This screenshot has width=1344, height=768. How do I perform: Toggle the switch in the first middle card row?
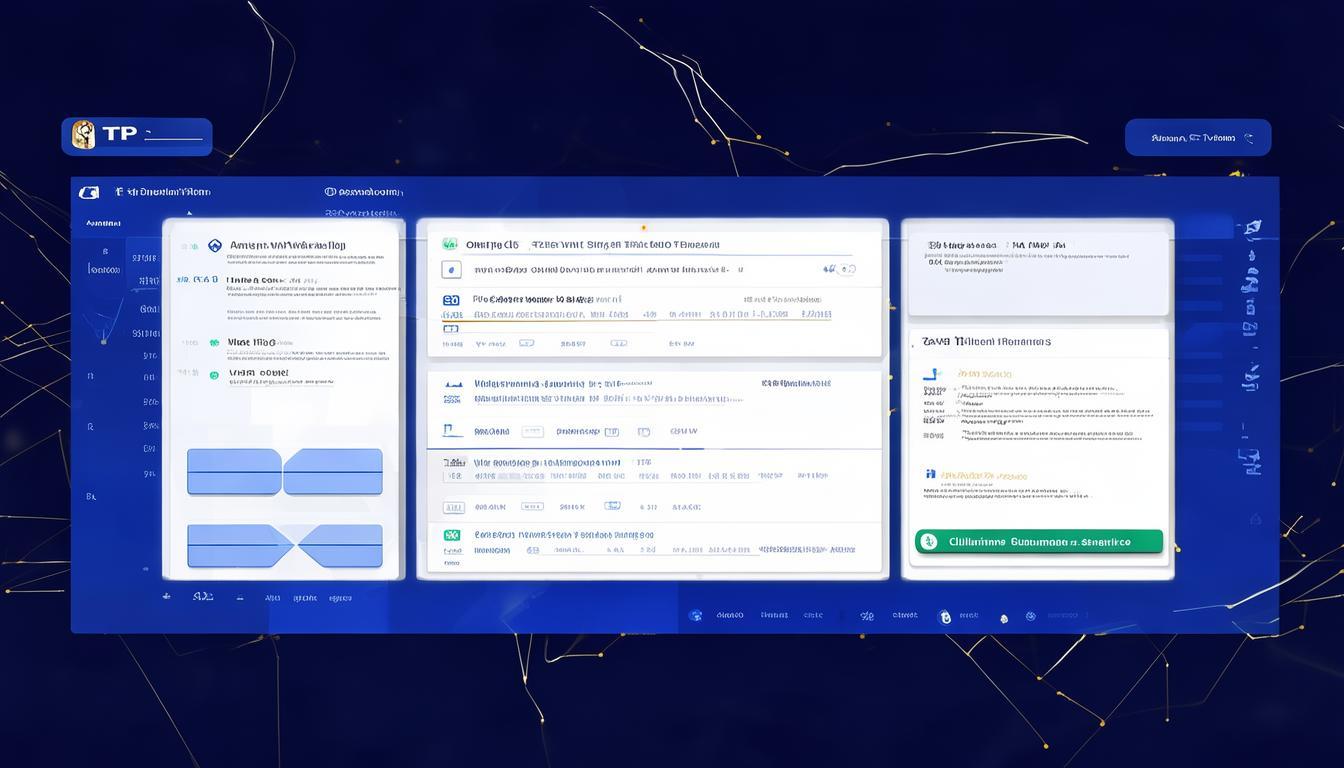(845, 269)
